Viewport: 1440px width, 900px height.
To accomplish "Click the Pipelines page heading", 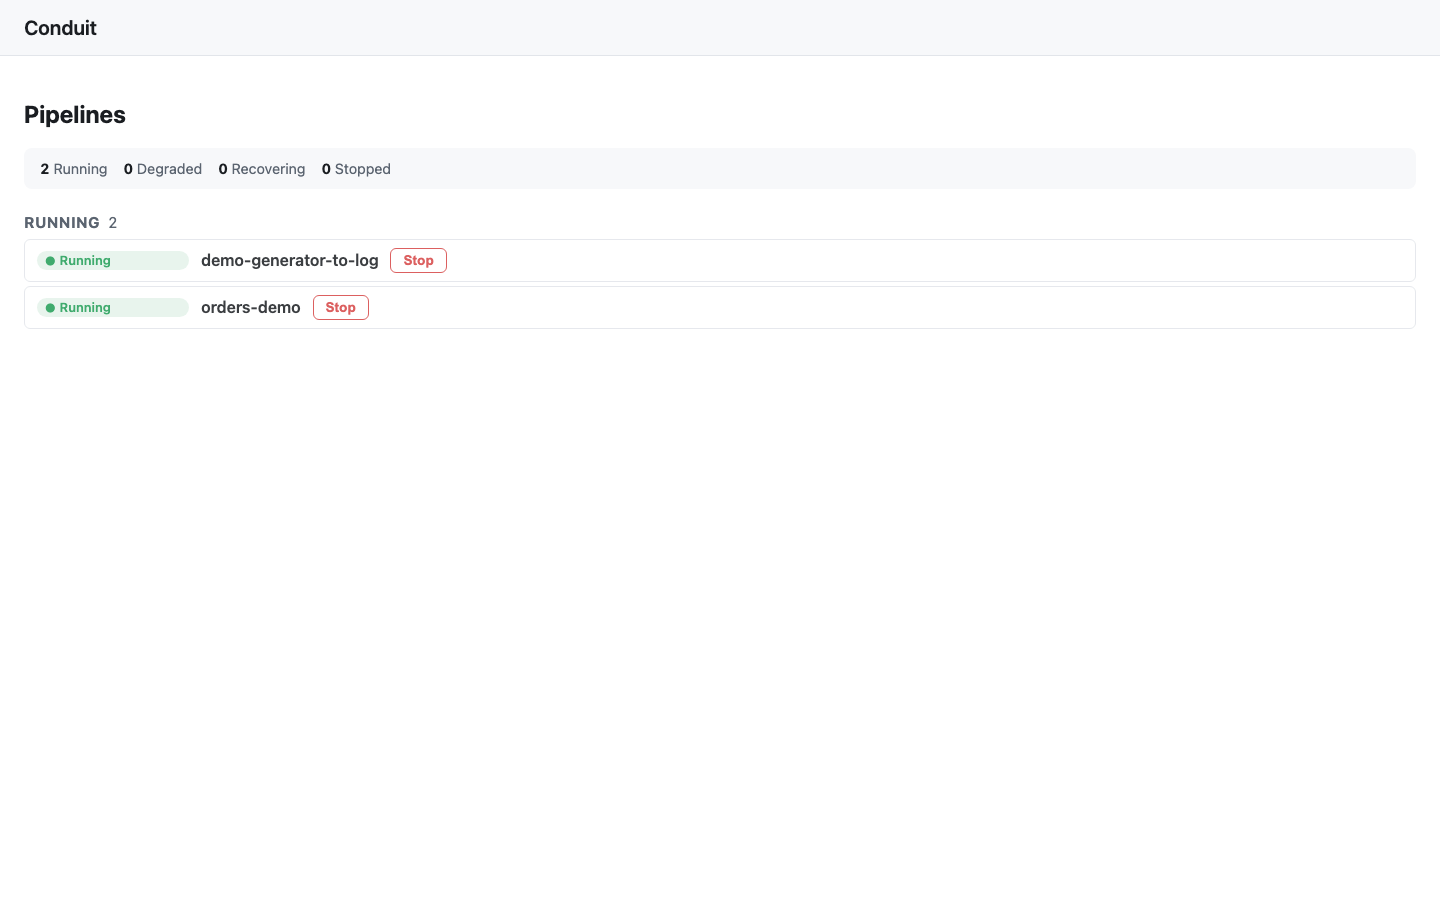I will (x=75, y=115).
